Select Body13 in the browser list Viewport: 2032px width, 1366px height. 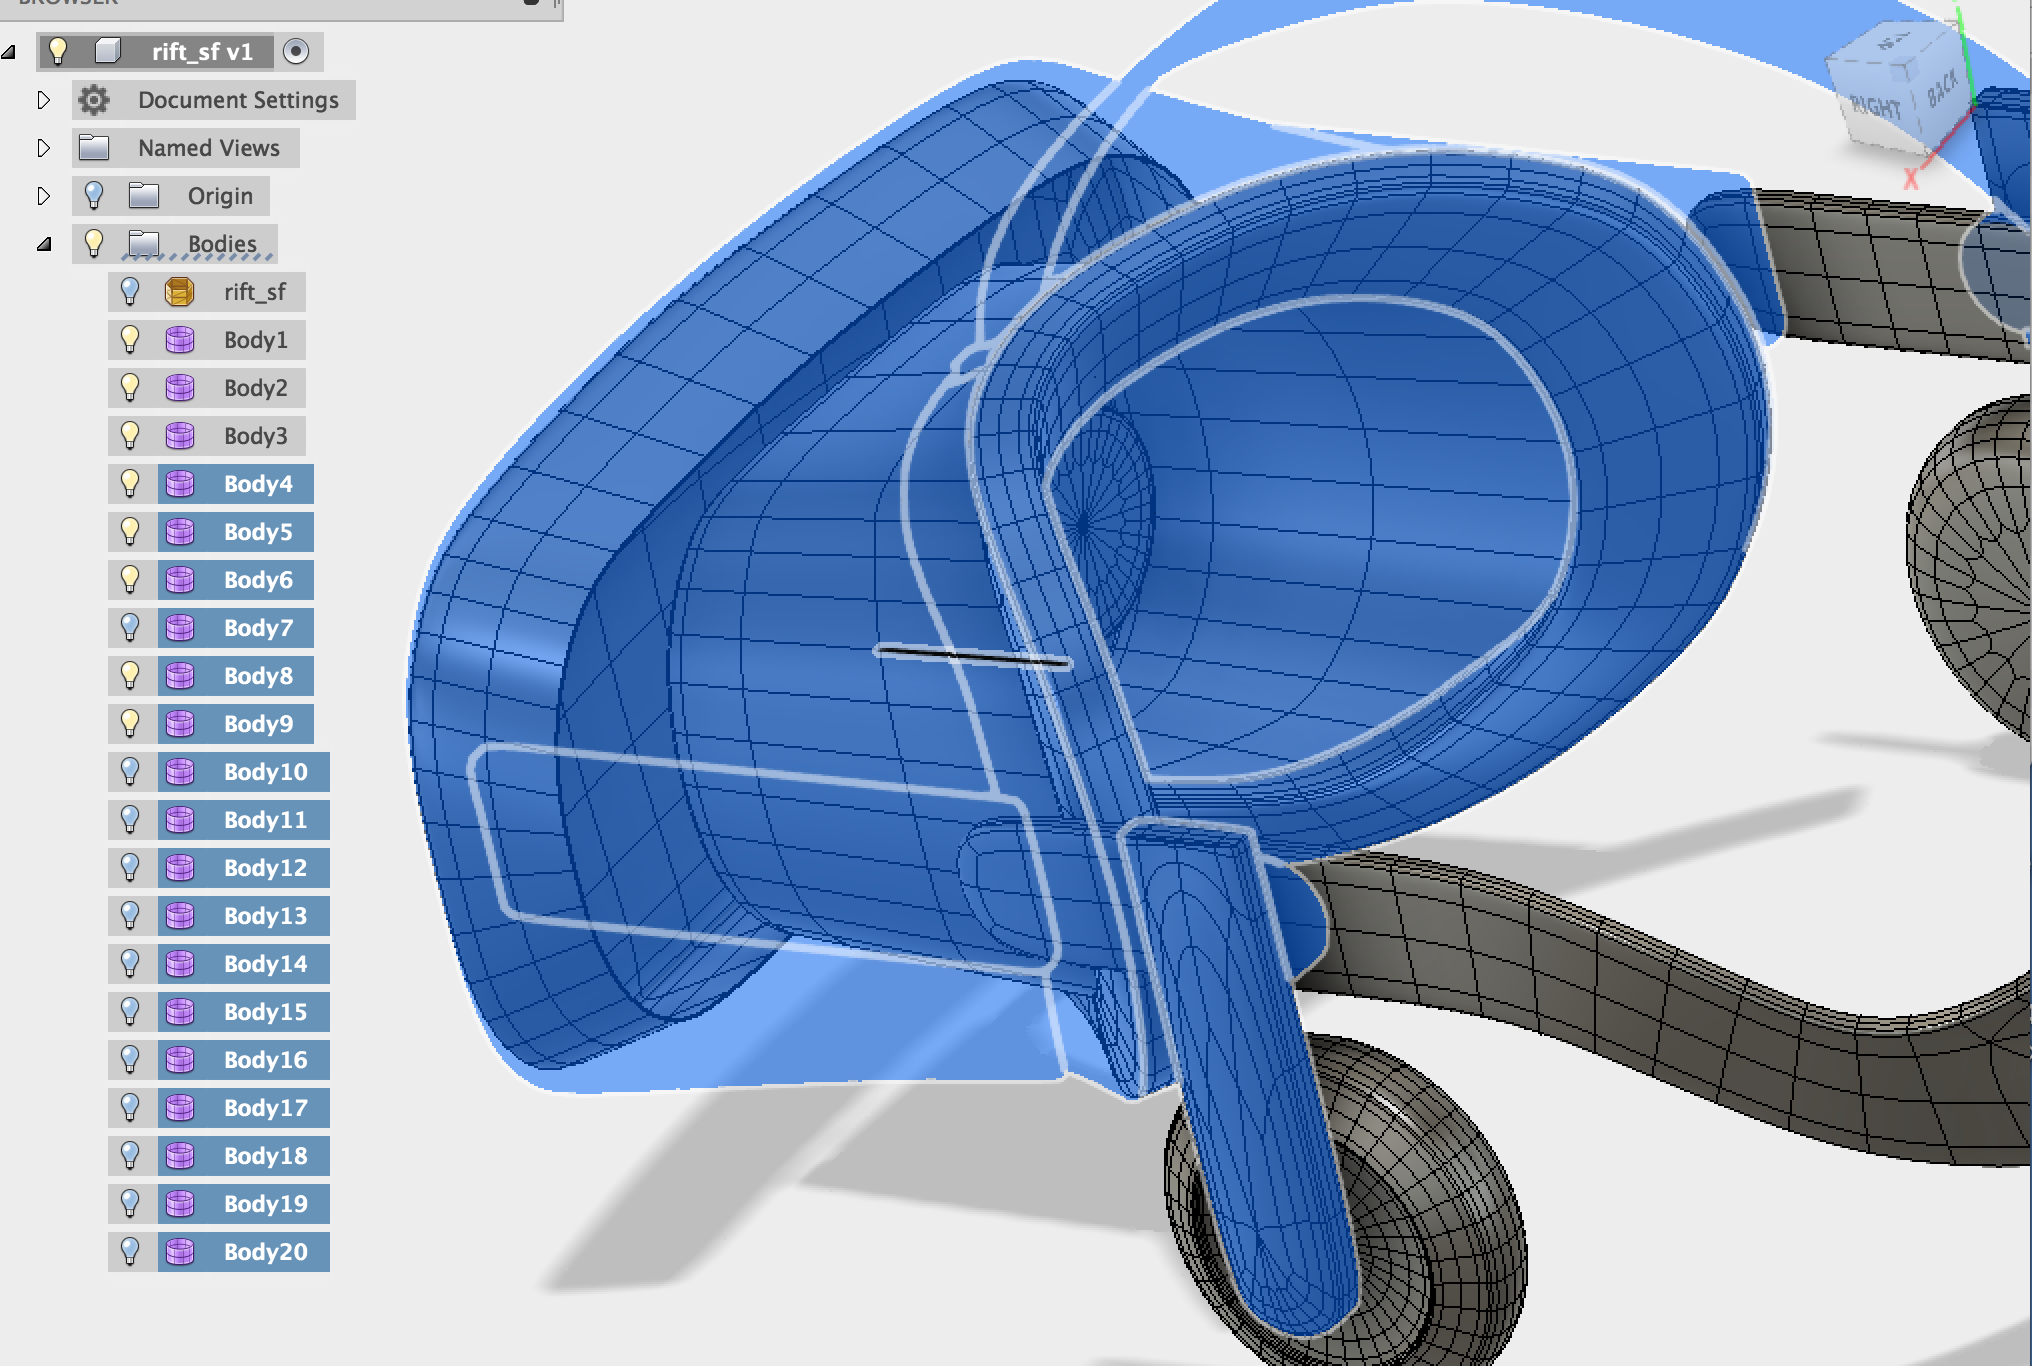[264, 916]
